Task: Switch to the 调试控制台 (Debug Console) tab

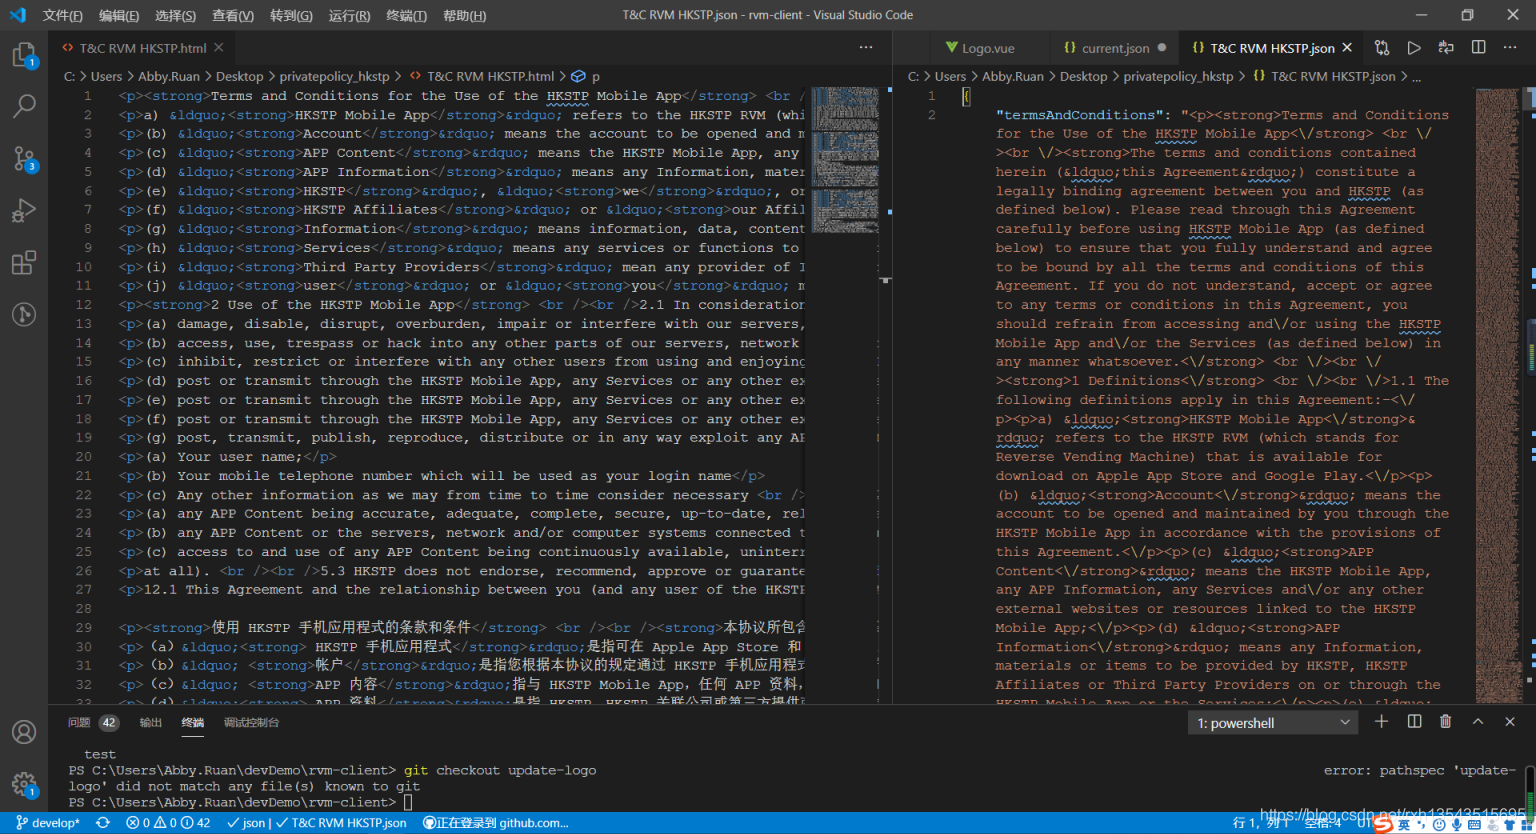Action: click(x=251, y=722)
